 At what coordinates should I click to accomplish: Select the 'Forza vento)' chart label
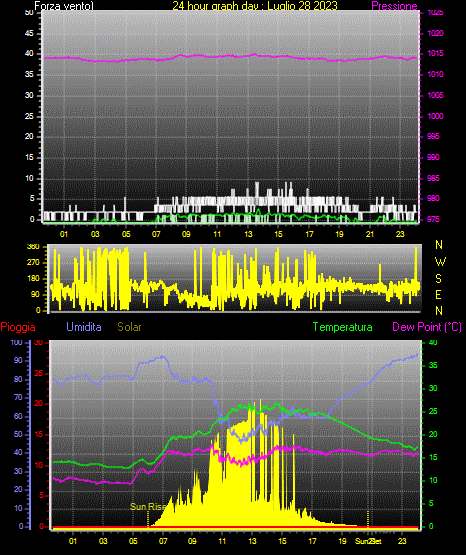(64, 6)
